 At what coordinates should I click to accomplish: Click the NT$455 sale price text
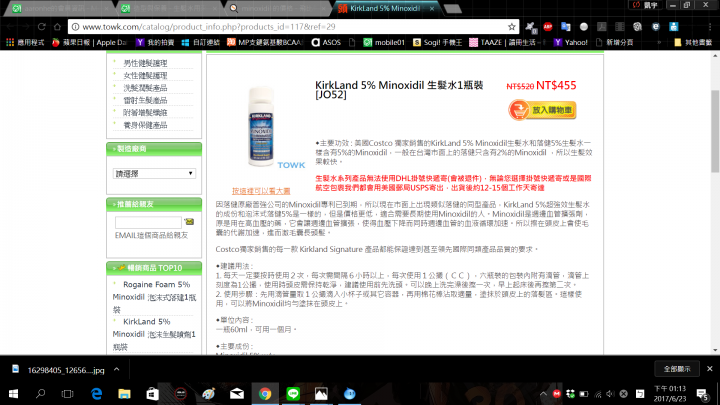click(x=556, y=85)
